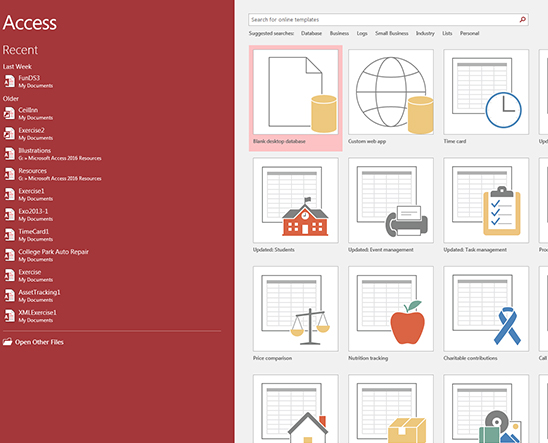Click the Exo2013-1 file icon
The width and height of the screenshot is (548, 443).
coord(9,215)
